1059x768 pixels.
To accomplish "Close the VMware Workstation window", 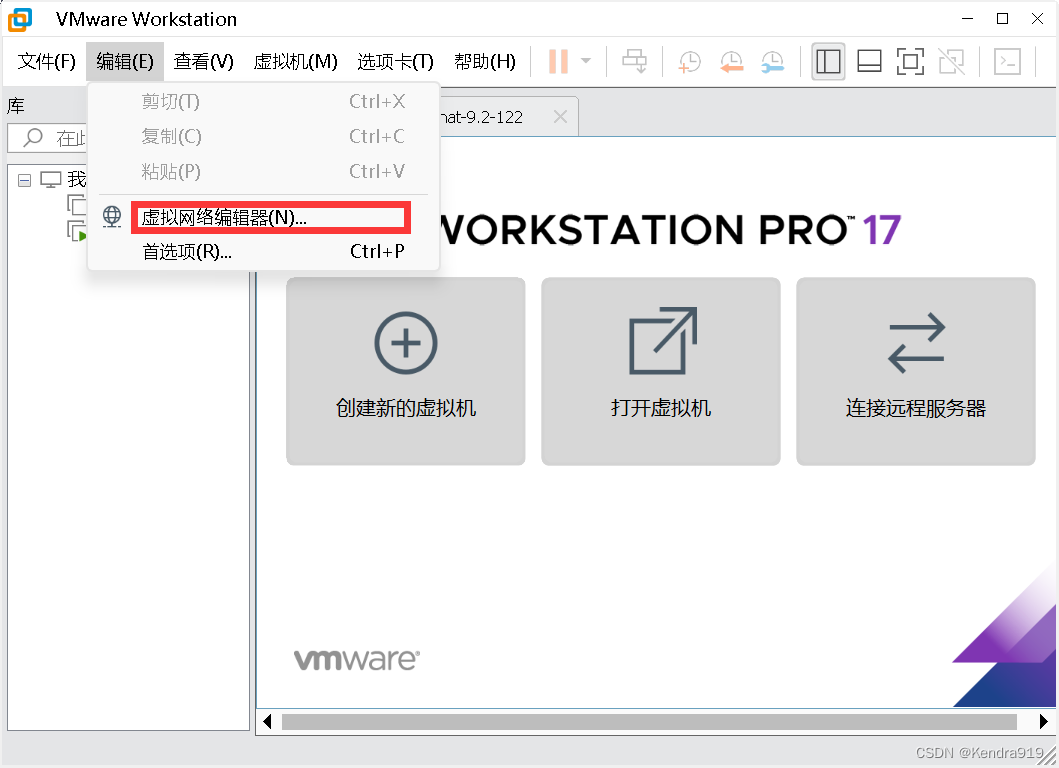I will [x=1038, y=19].
